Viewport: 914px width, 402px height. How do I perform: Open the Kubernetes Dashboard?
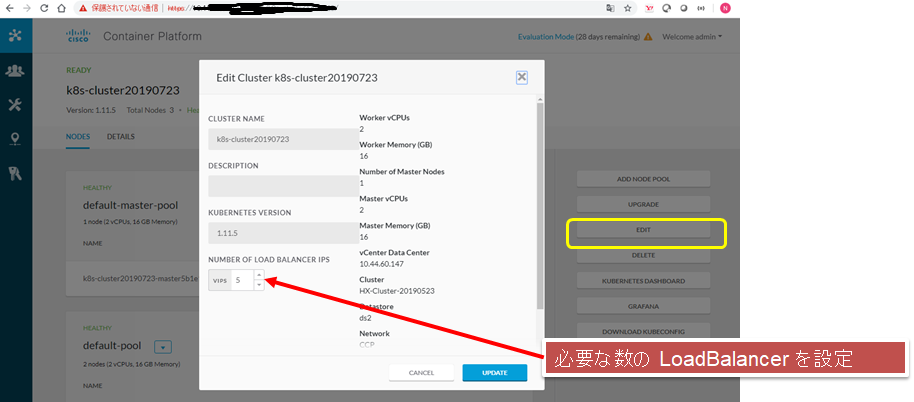click(x=644, y=281)
